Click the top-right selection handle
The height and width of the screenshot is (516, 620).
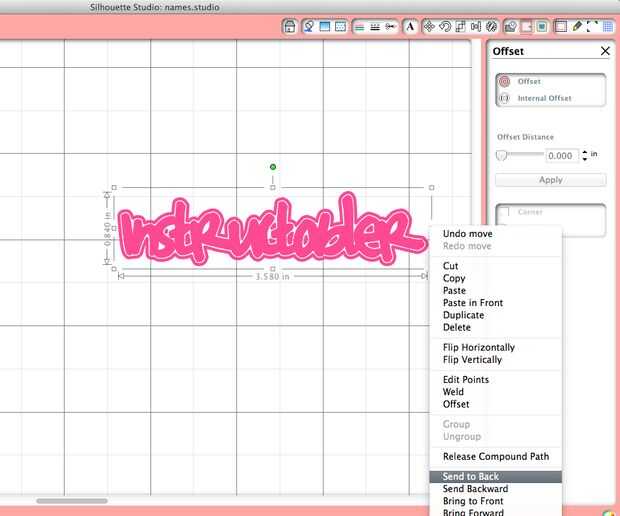[x=431, y=187]
